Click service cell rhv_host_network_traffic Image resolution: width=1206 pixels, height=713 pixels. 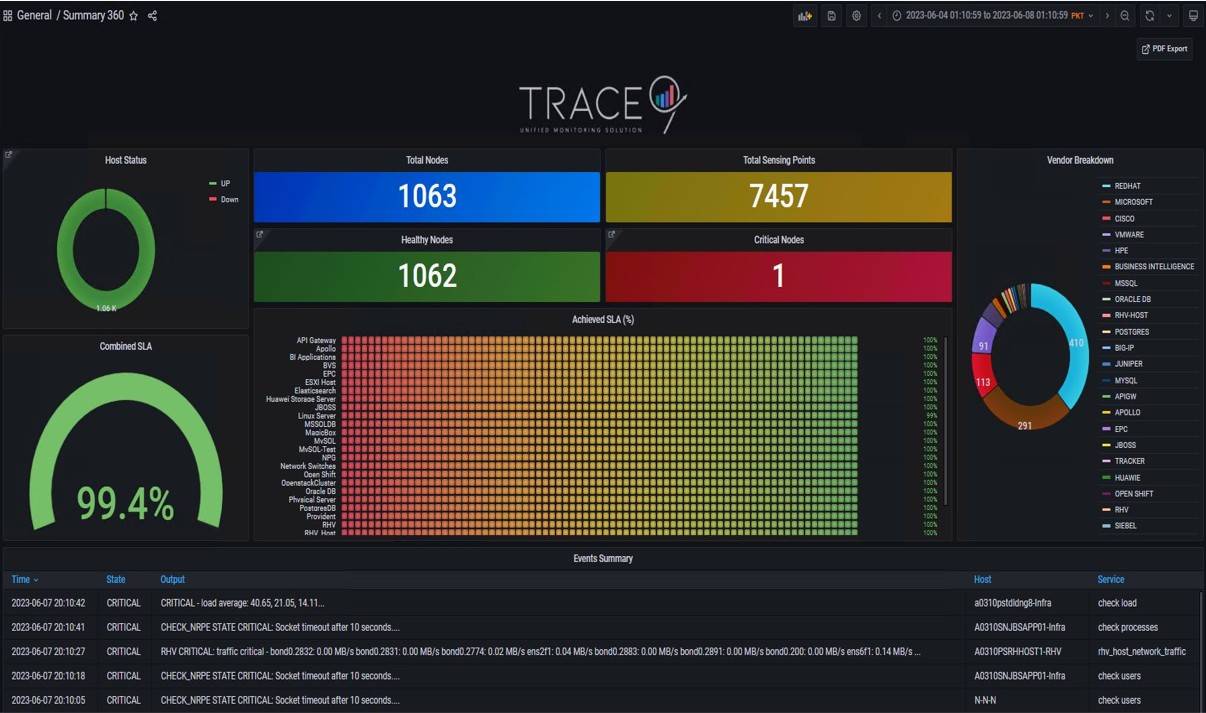[1142, 651]
